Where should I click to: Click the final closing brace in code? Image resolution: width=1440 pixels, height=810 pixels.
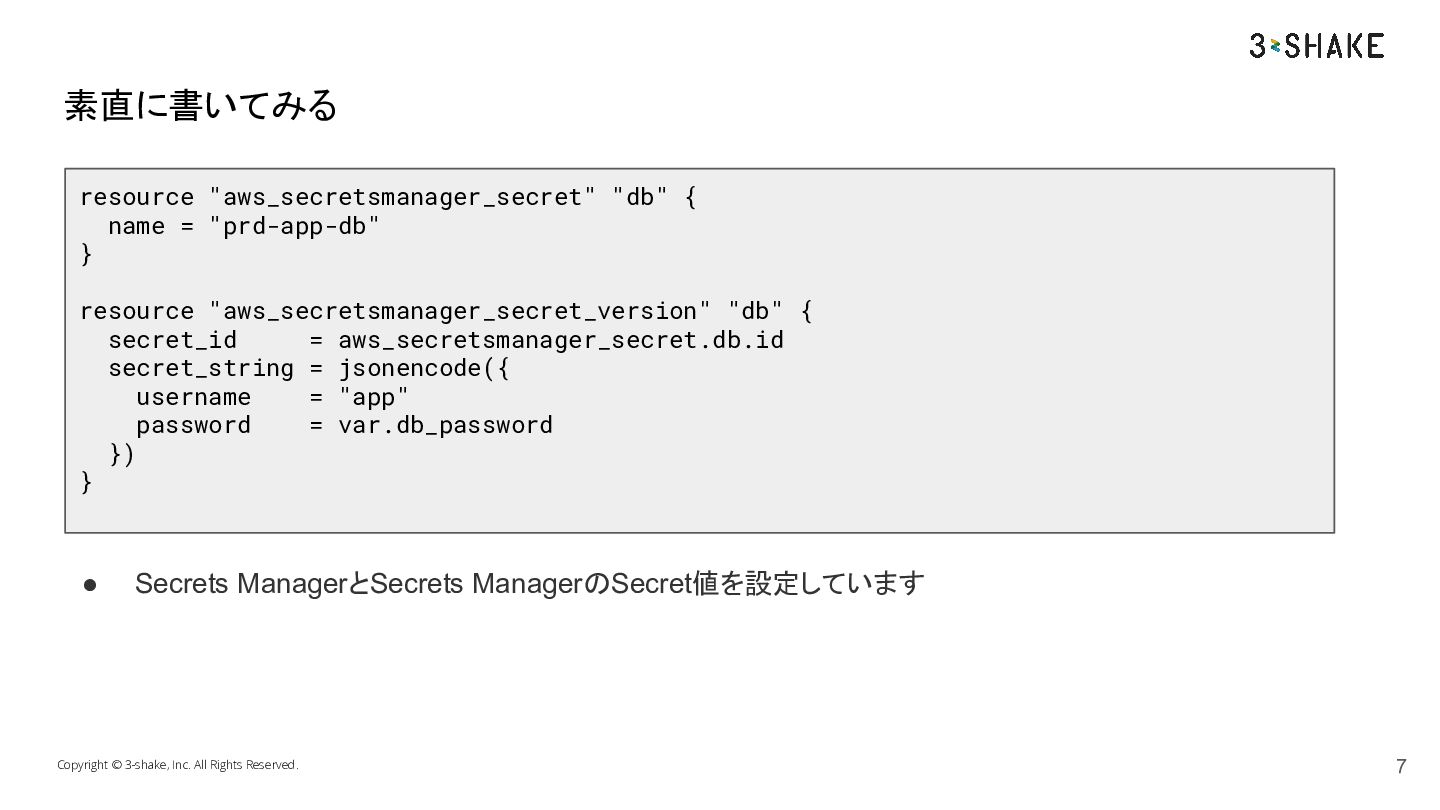(x=86, y=482)
